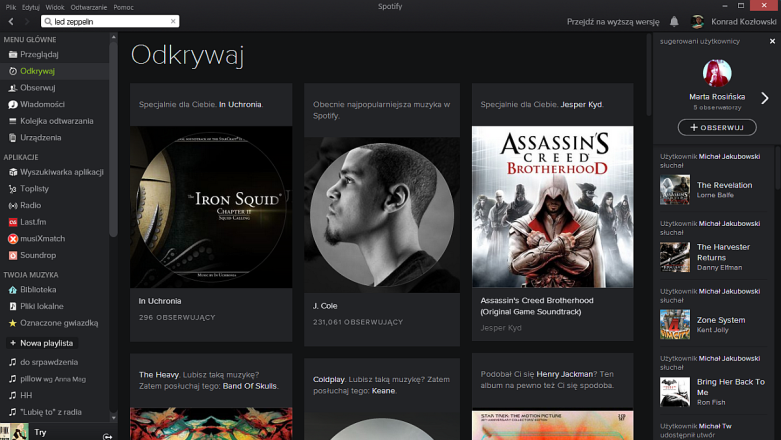This screenshot has width=781, height=440.
Task: Click the share icon beside Try
Action: pyautogui.click(x=107, y=437)
